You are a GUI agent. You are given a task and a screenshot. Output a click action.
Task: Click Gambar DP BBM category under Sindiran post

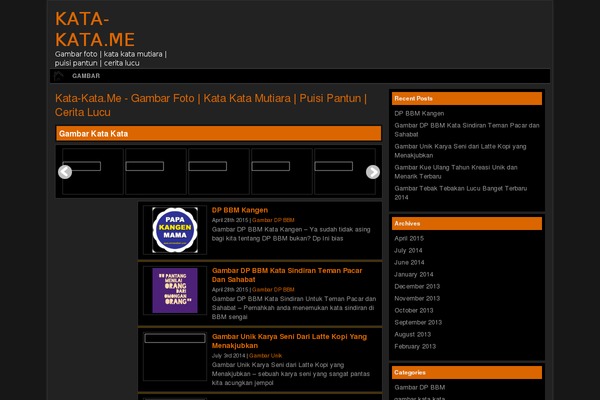273,290
